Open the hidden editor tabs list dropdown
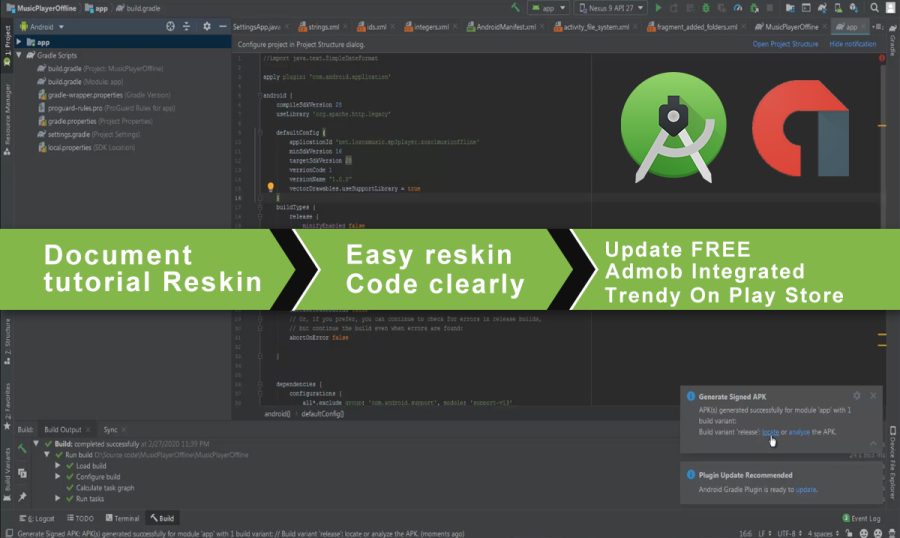 coord(878,26)
